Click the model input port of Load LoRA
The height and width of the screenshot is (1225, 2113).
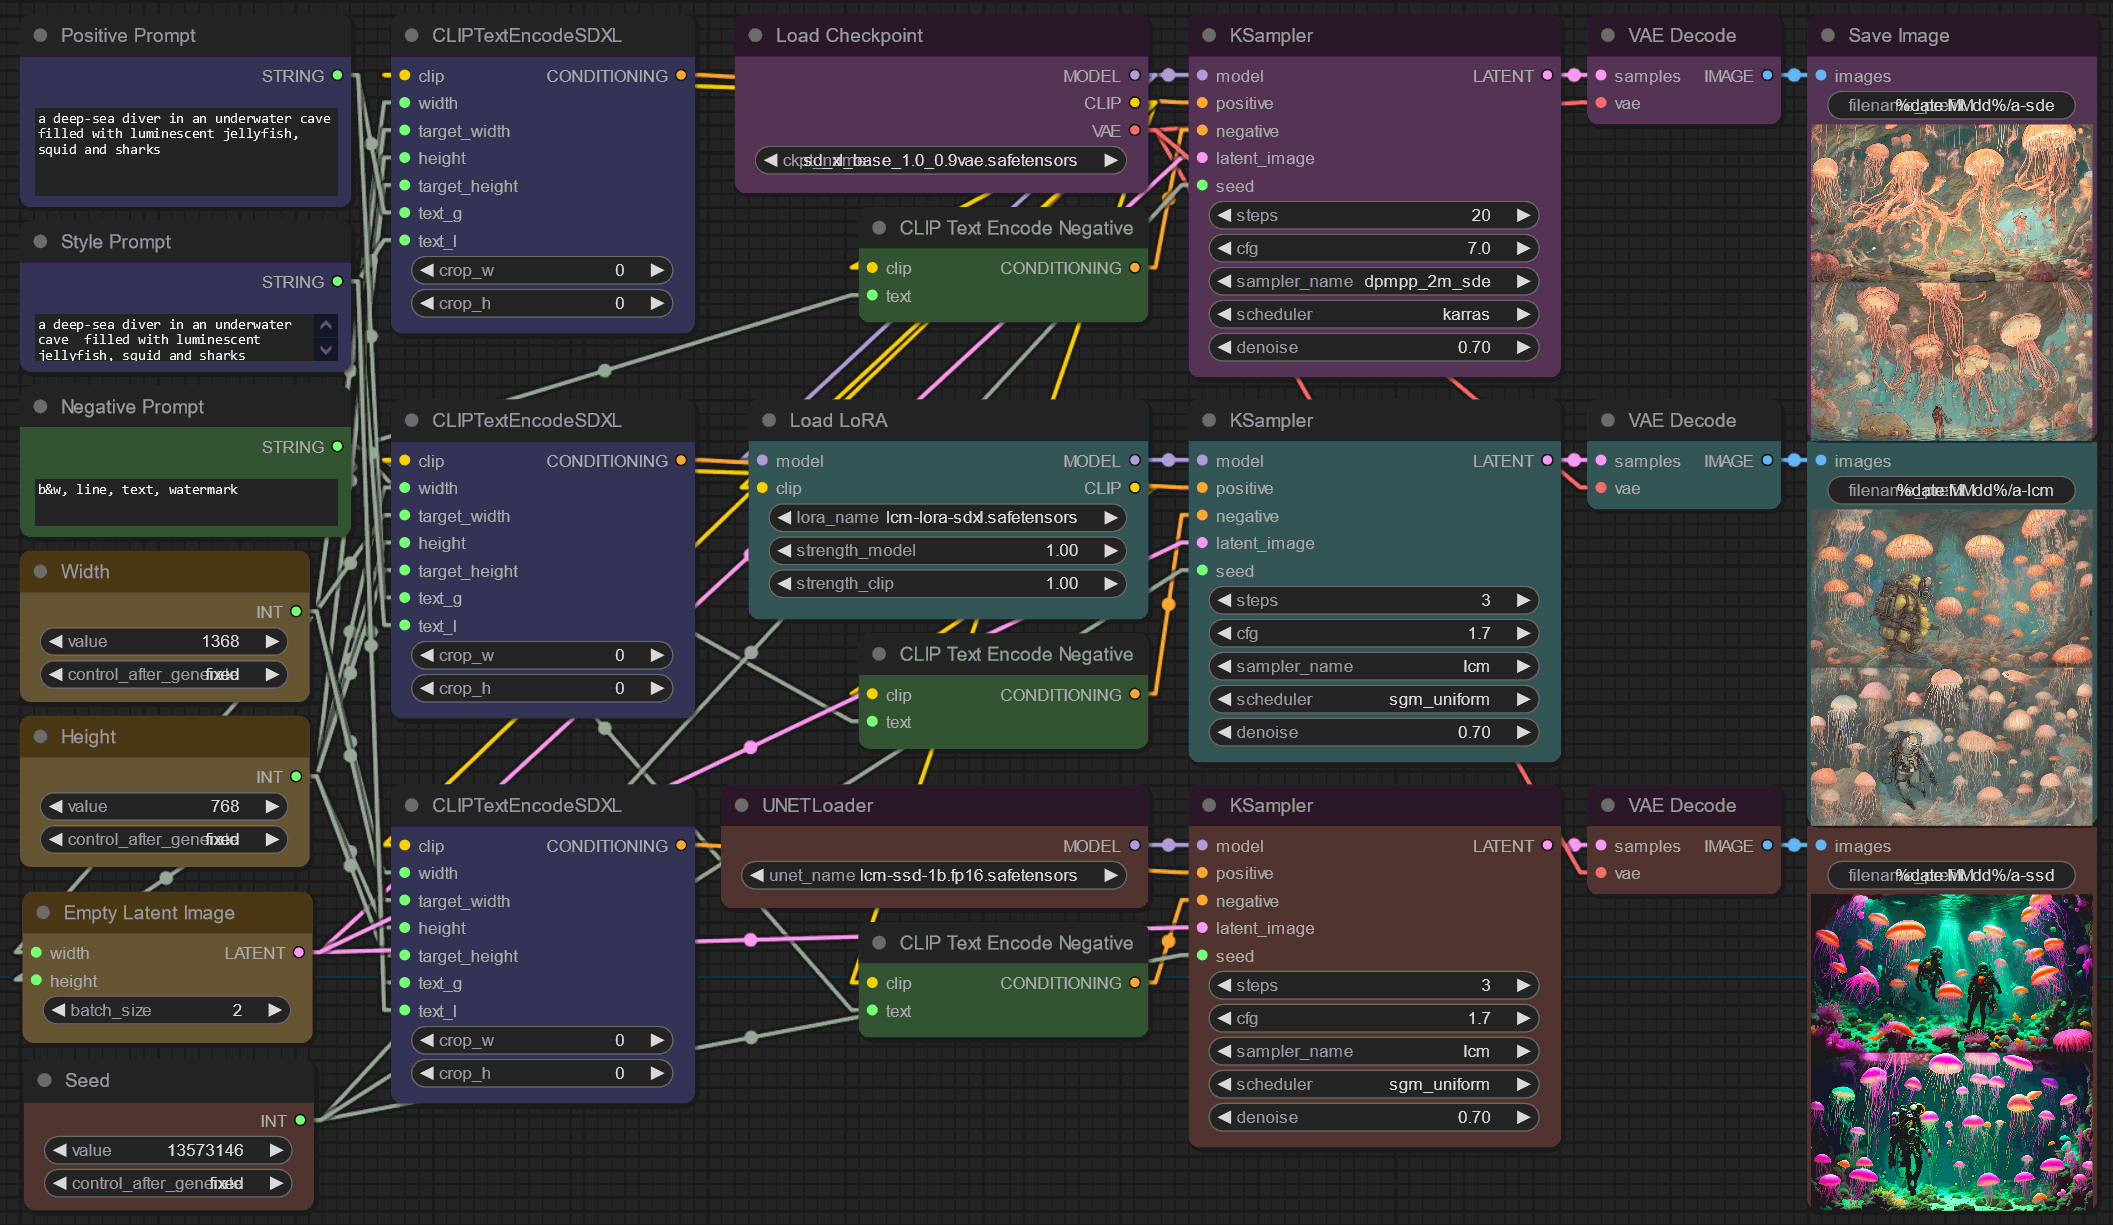click(763, 461)
